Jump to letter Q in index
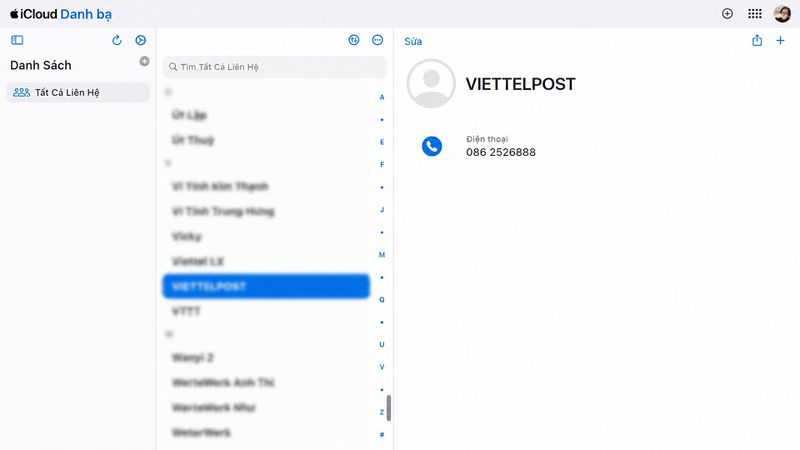This screenshot has width=800, height=450. (x=382, y=299)
